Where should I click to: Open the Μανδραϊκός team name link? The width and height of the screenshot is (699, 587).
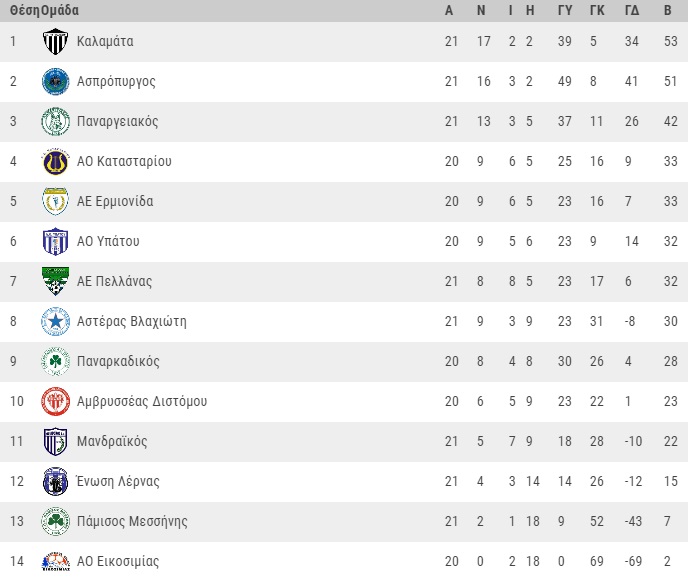(x=112, y=441)
